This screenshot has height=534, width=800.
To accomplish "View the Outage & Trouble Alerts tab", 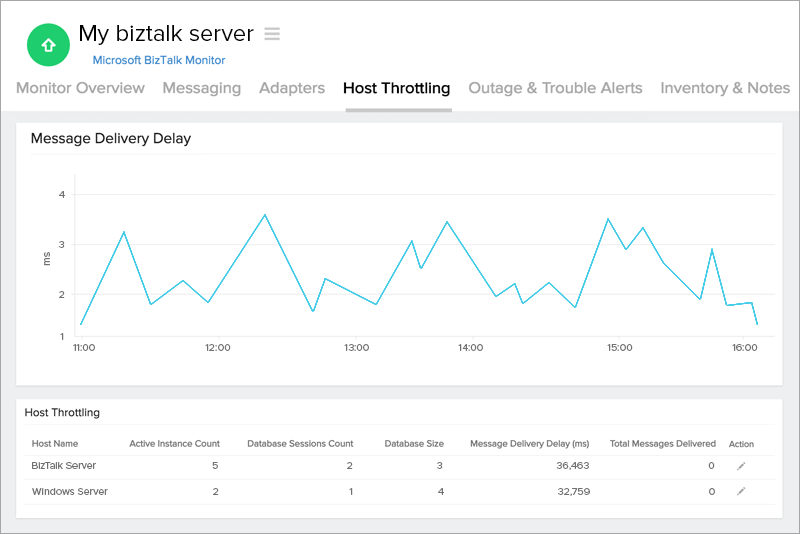I will (x=555, y=88).
